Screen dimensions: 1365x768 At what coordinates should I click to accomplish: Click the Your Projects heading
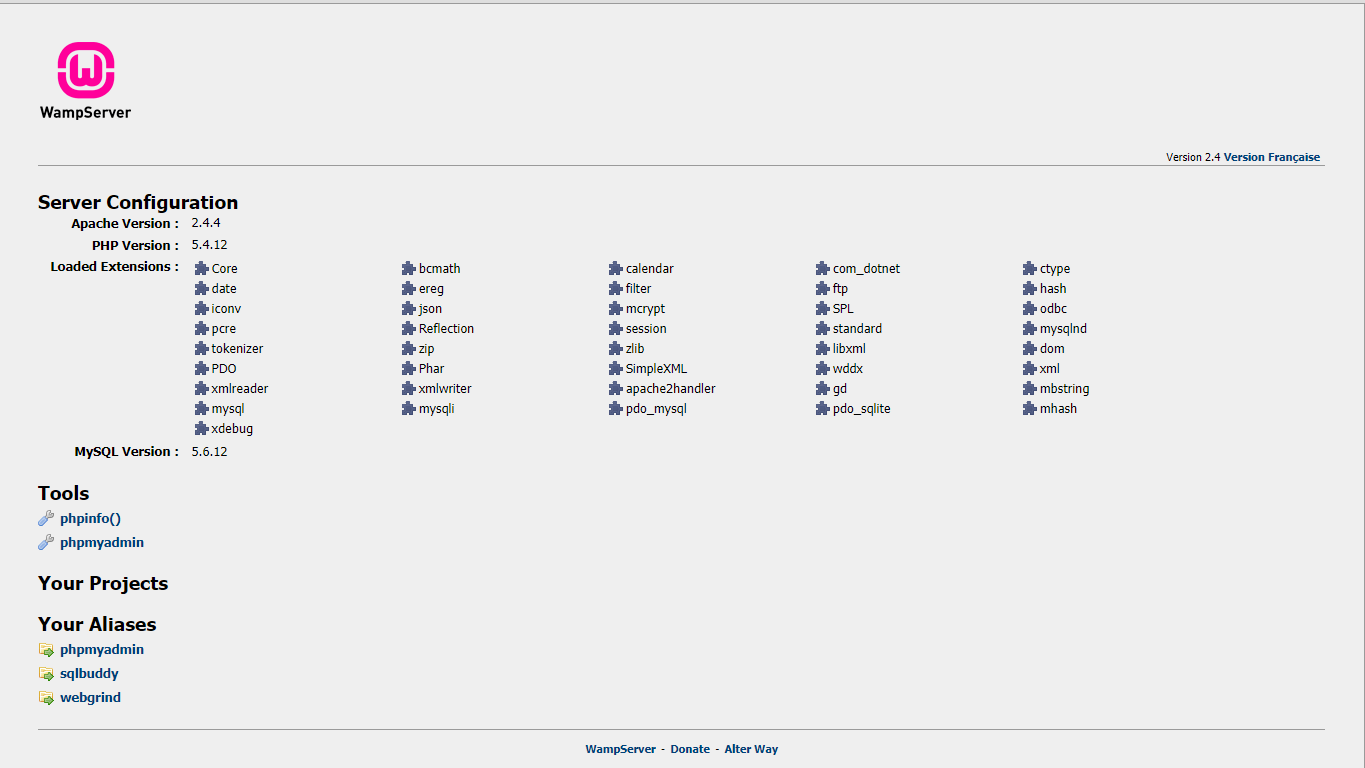point(103,584)
